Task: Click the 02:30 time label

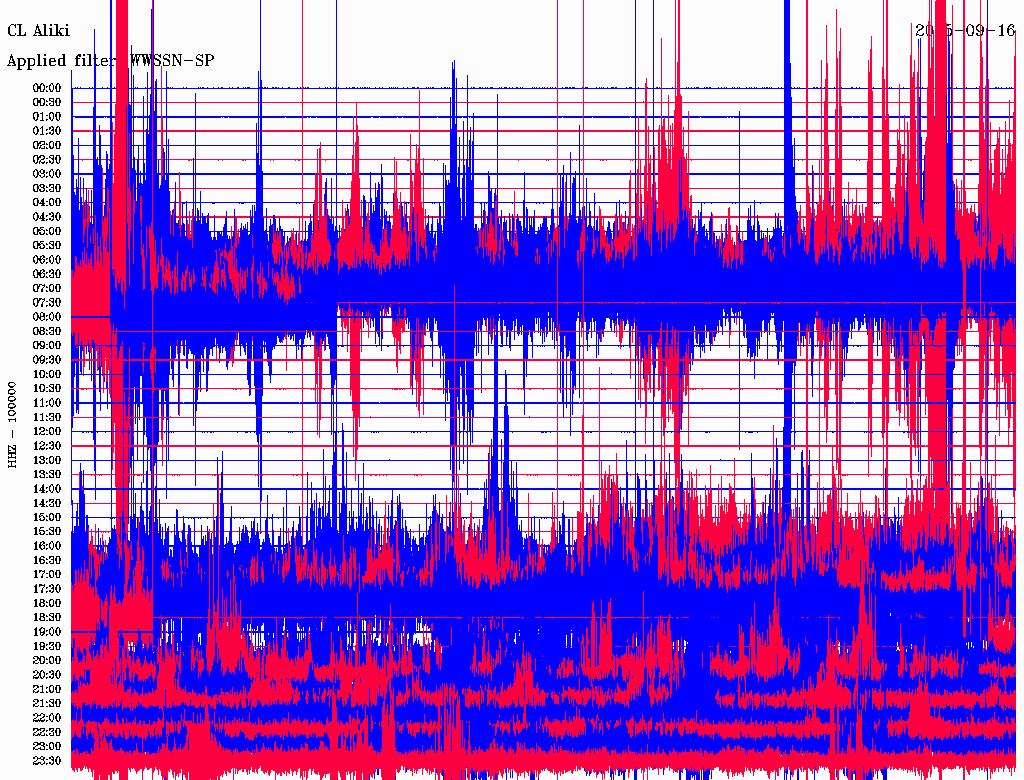Action: click(x=47, y=160)
